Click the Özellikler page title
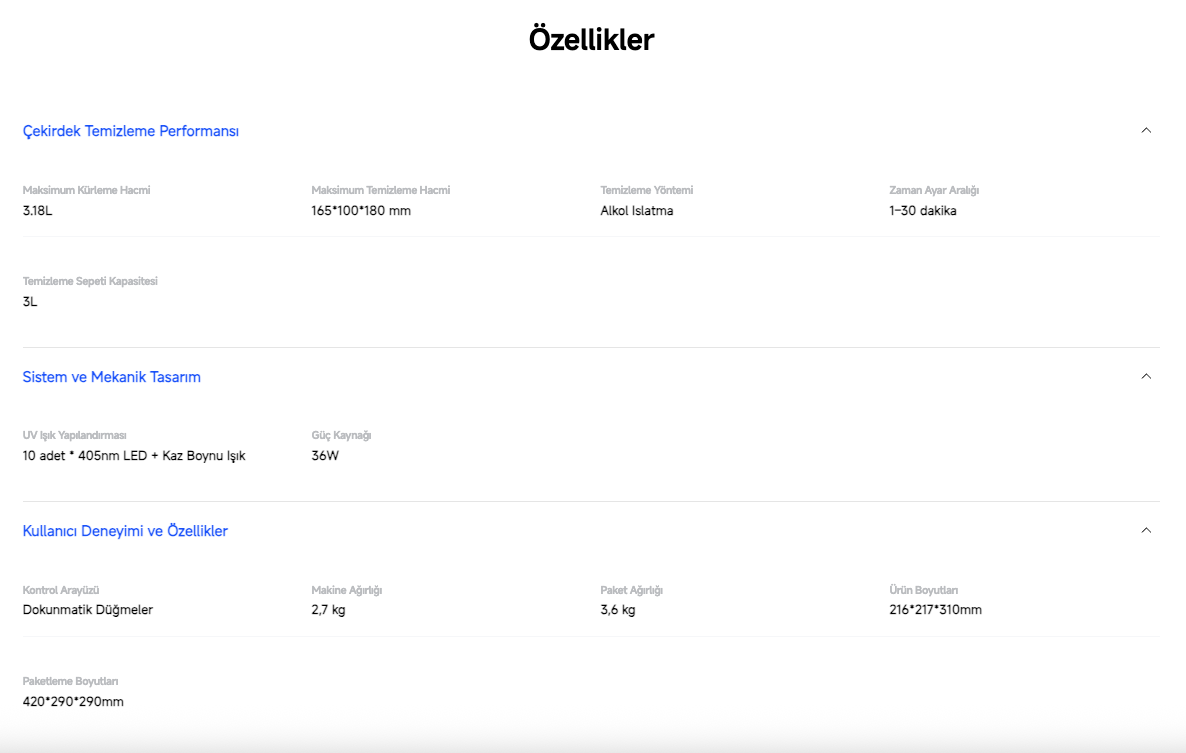Screen dimensions: 1186x753 coord(591,39)
